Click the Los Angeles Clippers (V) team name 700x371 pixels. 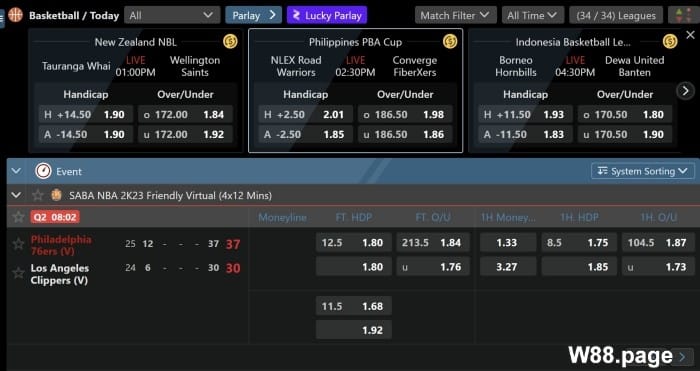click(60, 274)
